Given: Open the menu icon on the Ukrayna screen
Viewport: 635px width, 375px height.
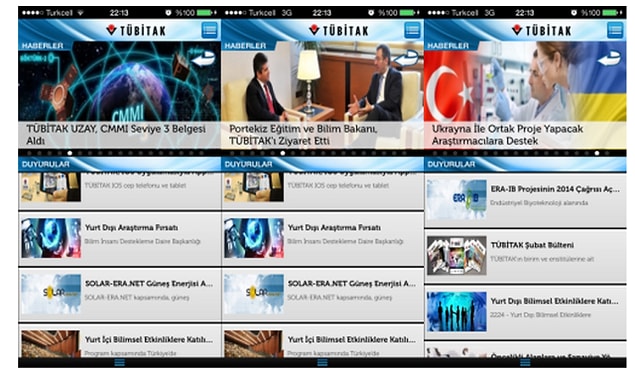Looking at the screenshot, I should coord(615,30).
